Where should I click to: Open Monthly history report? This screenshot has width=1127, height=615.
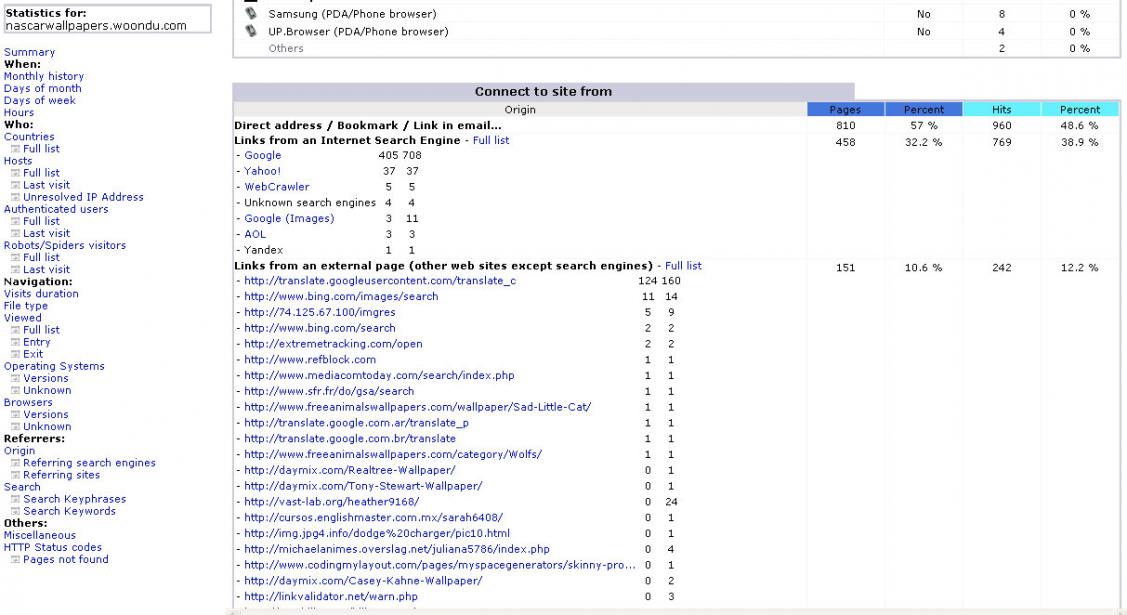click(44, 76)
